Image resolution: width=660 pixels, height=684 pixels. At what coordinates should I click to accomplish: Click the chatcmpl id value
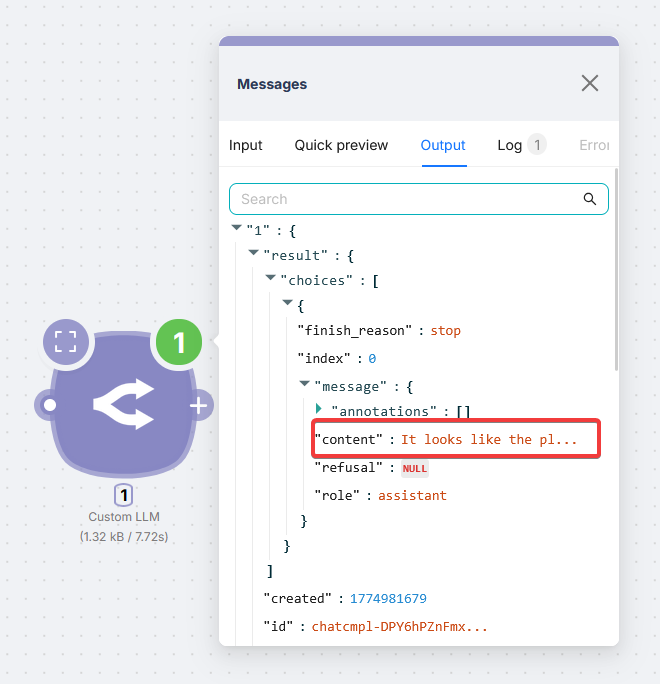pos(400,626)
